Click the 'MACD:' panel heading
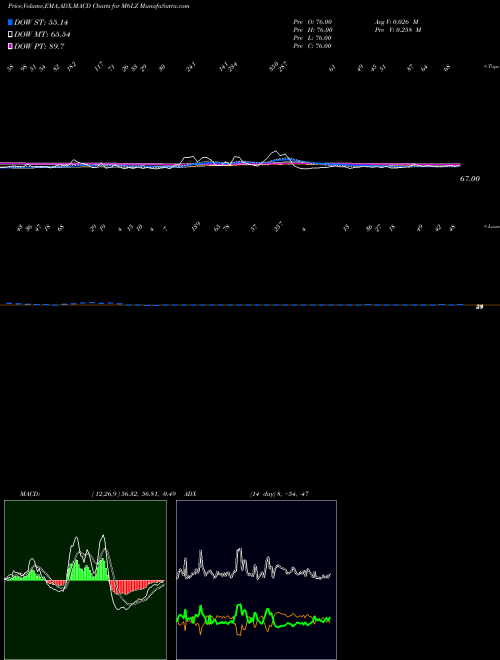Screen dimensions: 500x660 [x=30, y=494]
